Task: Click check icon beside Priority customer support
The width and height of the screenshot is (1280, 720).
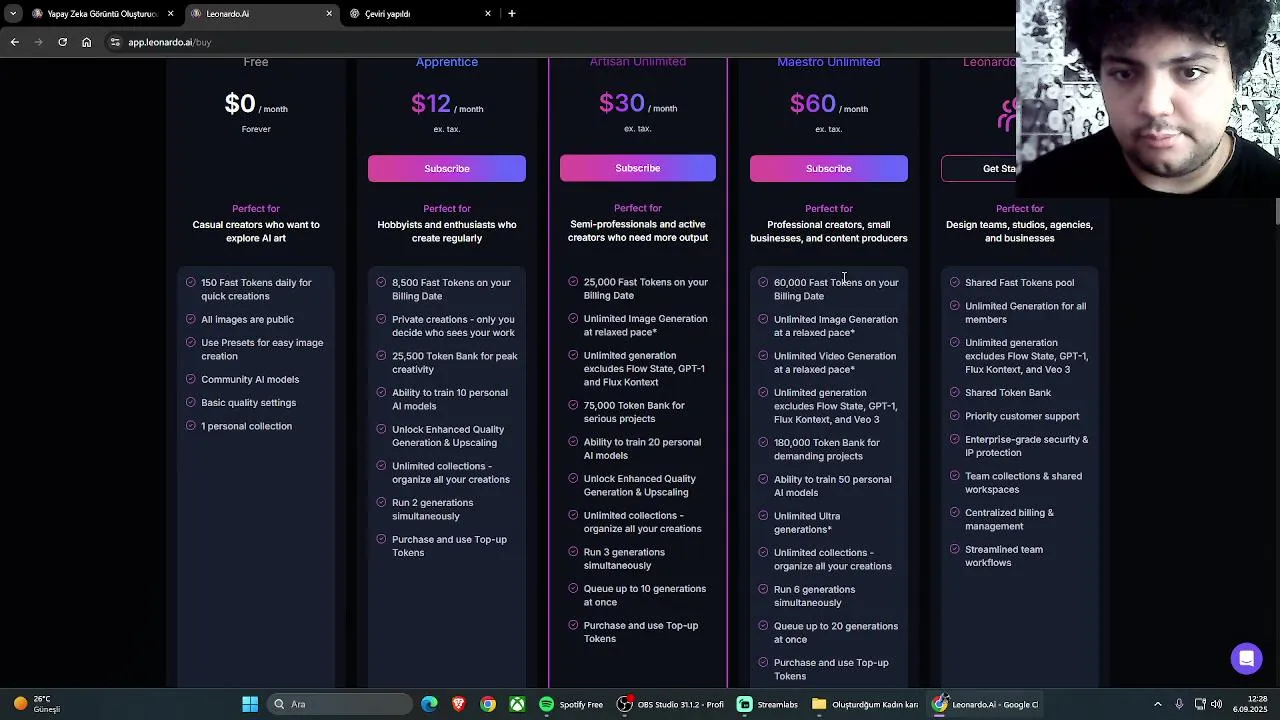Action: pos(954,416)
